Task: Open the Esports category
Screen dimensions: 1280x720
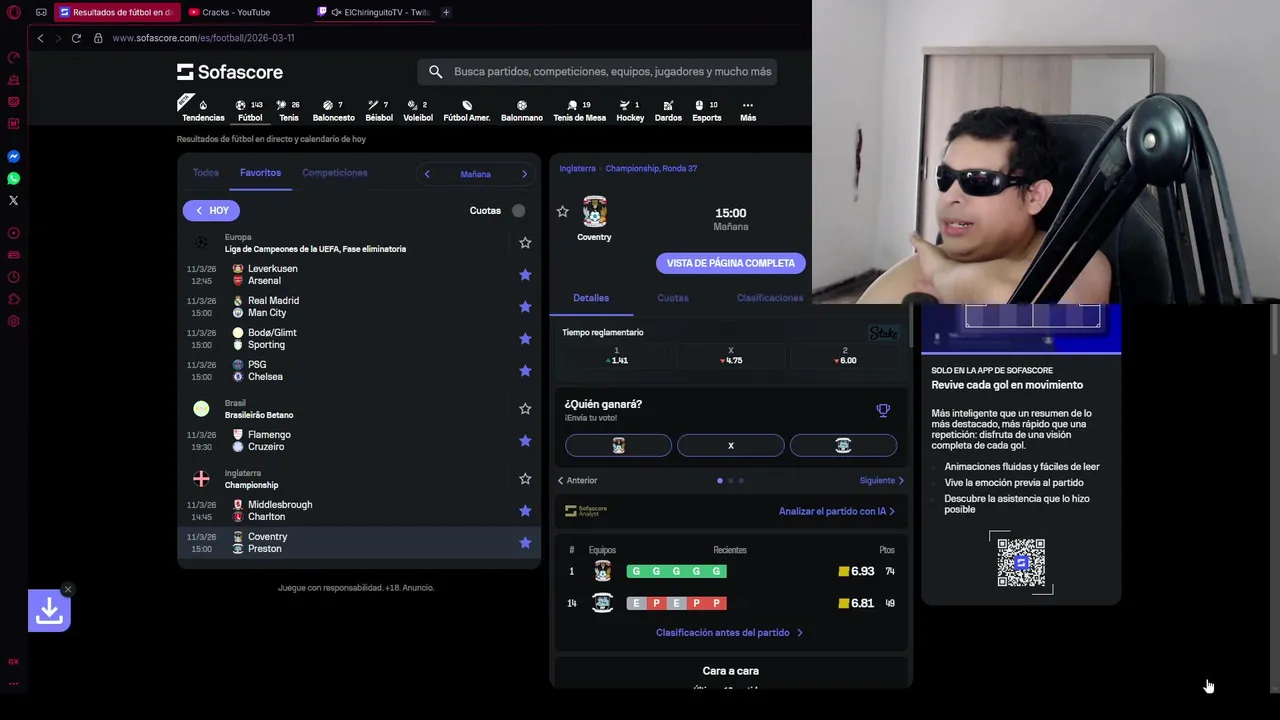Action: [706, 111]
